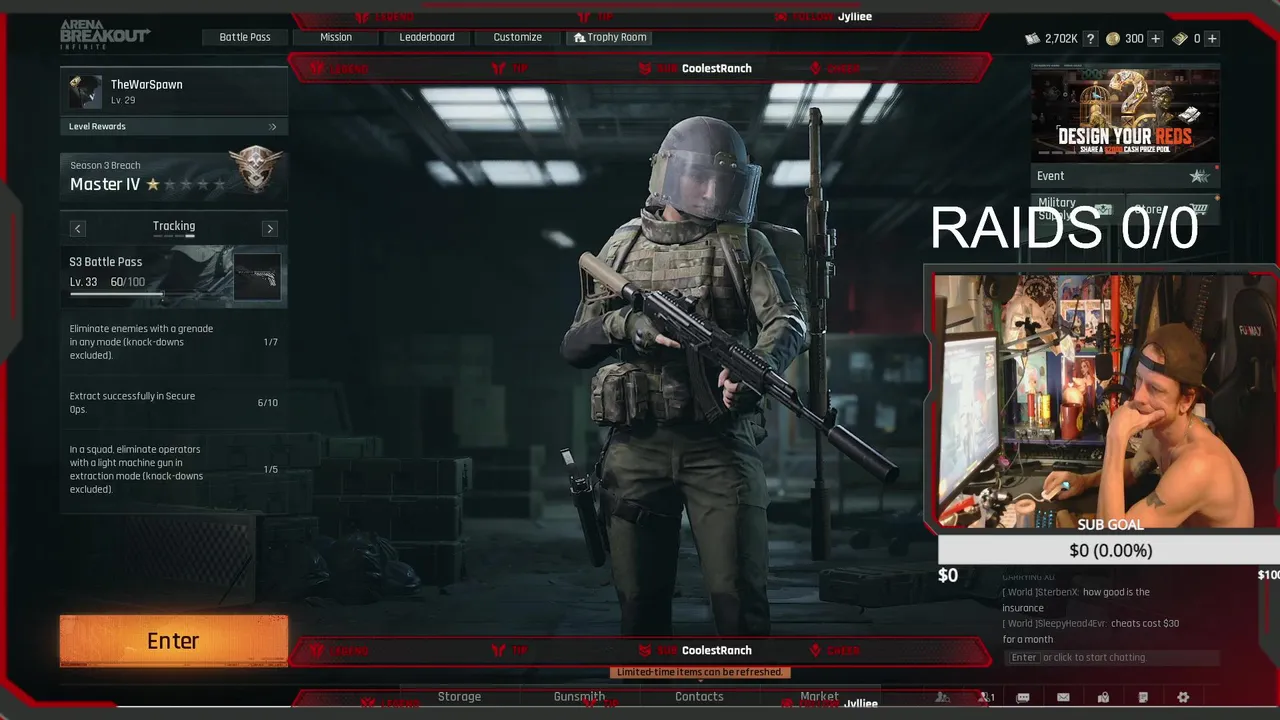Click the character operator model
The width and height of the screenshot is (1280, 720).
(700, 370)
